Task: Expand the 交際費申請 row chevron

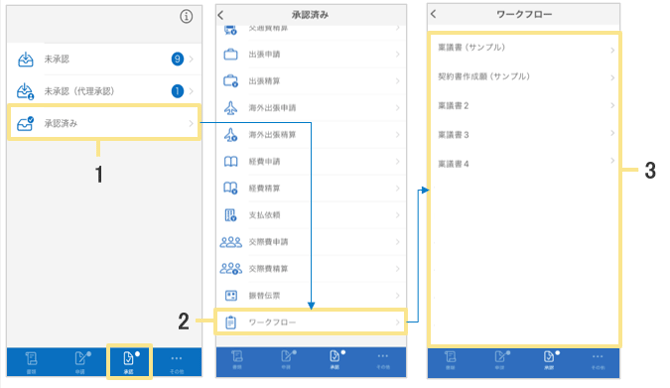Action: 397,242
